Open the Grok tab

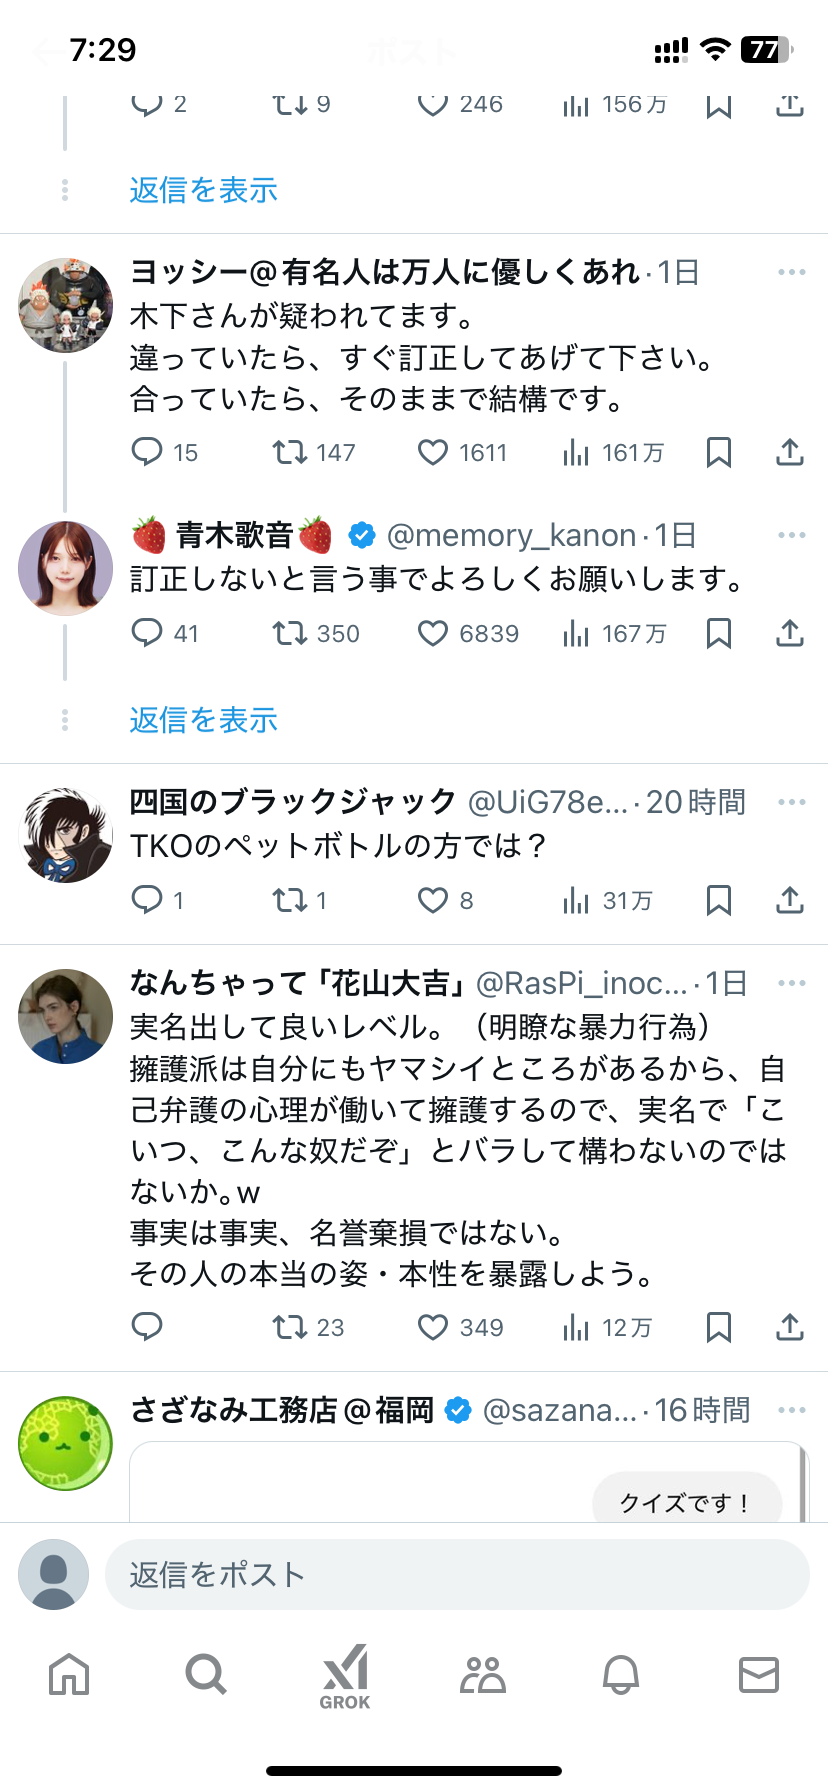point(345,1676)
